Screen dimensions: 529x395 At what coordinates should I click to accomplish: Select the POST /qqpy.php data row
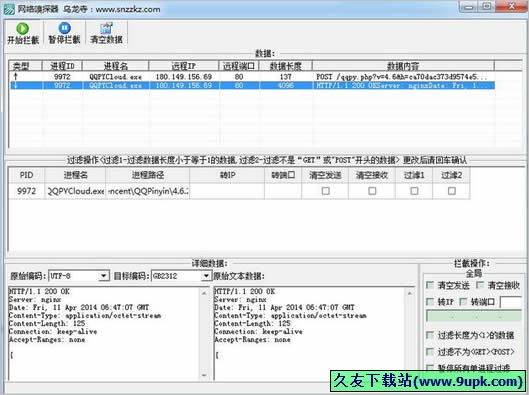tap(251, 77)
